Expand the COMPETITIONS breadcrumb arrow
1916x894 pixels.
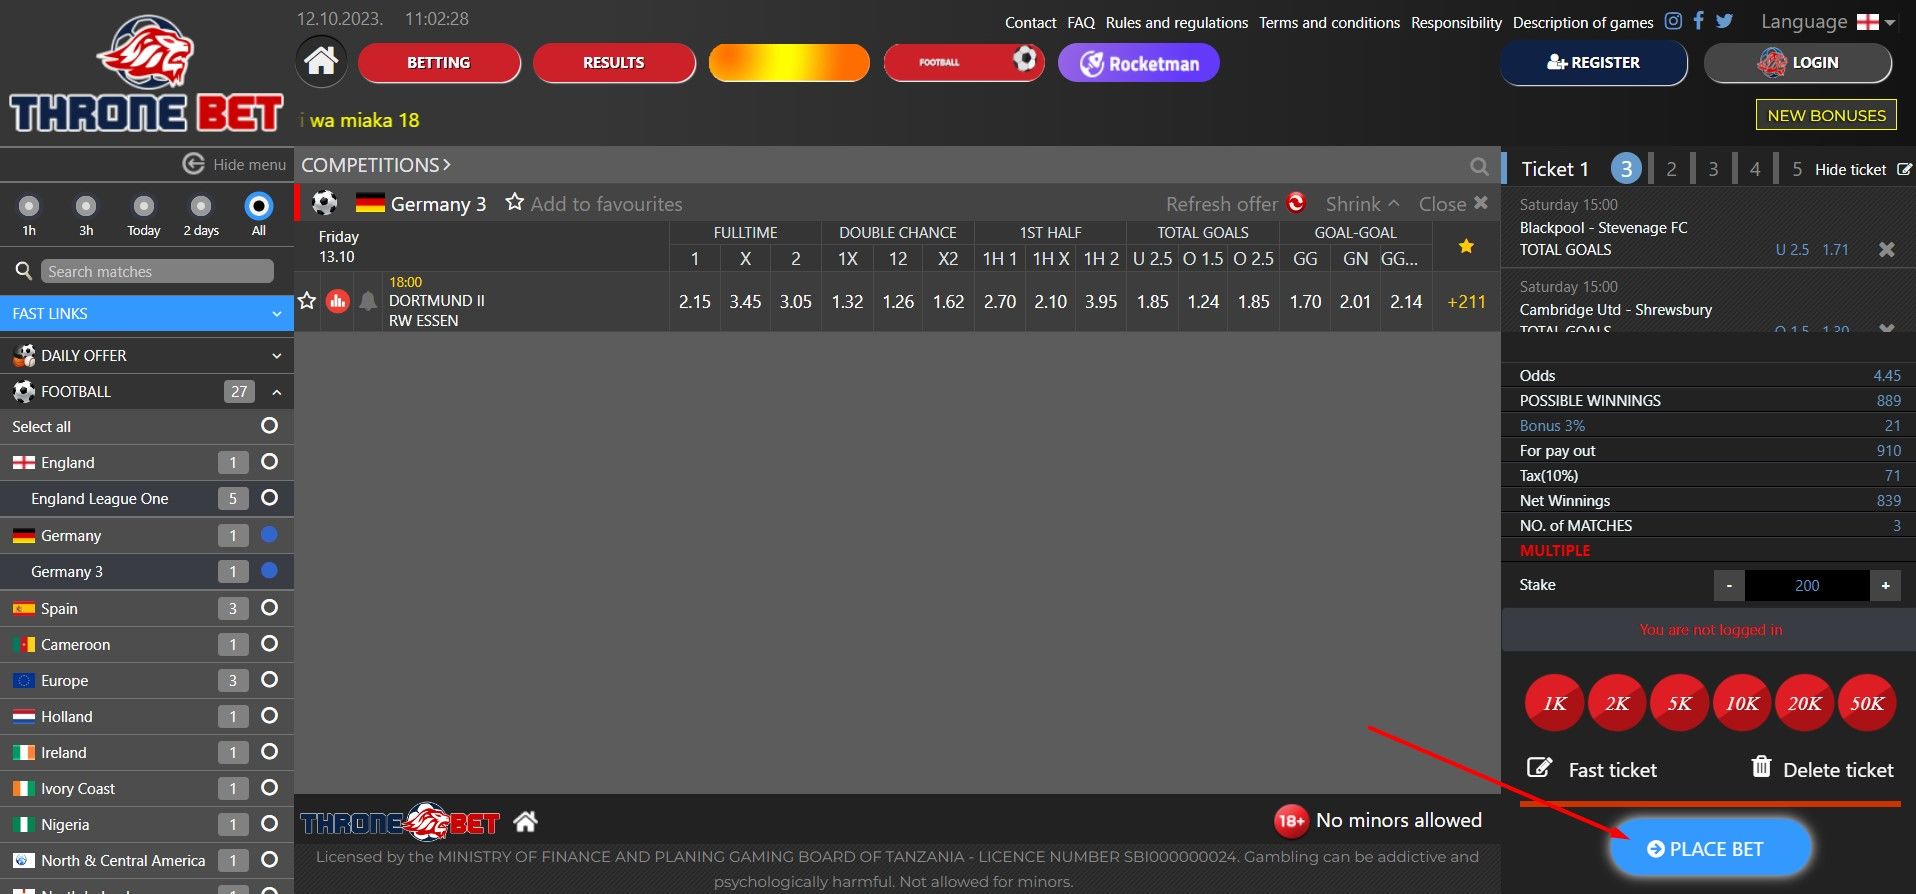(x=446, y=165)
